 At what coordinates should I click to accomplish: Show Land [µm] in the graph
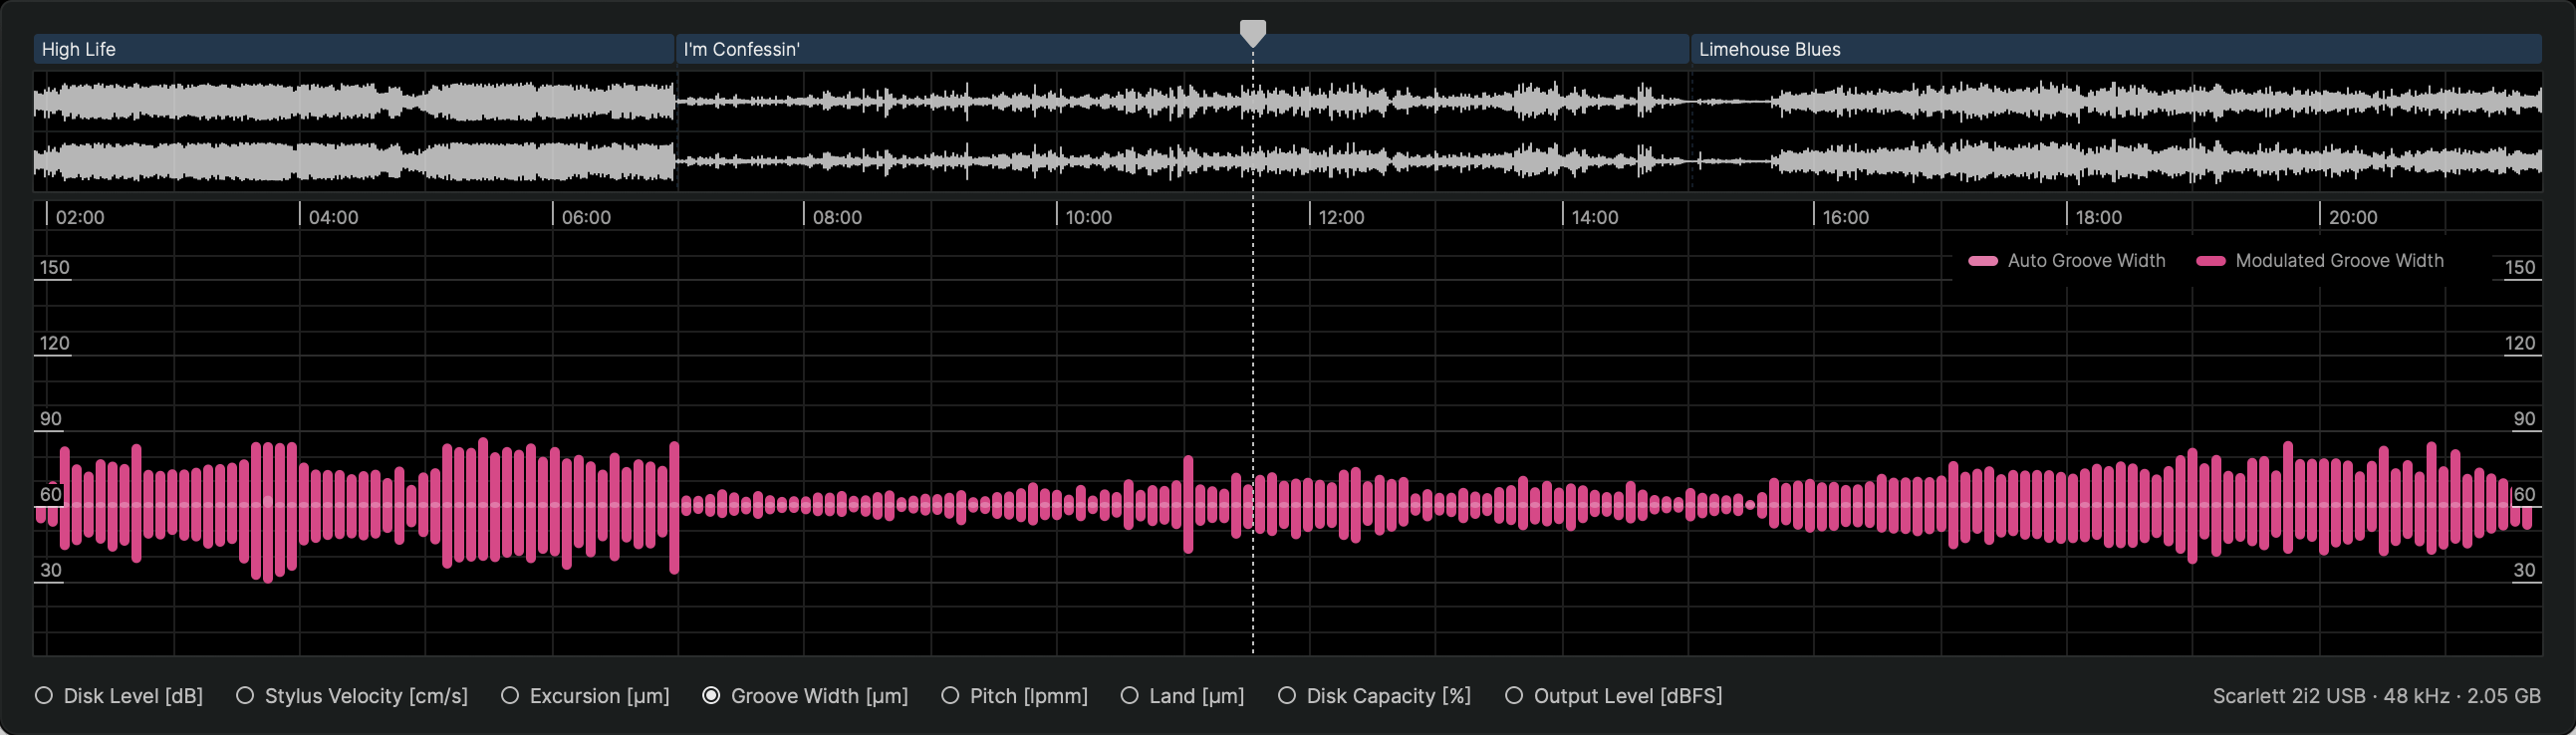tap(1129, 696)
